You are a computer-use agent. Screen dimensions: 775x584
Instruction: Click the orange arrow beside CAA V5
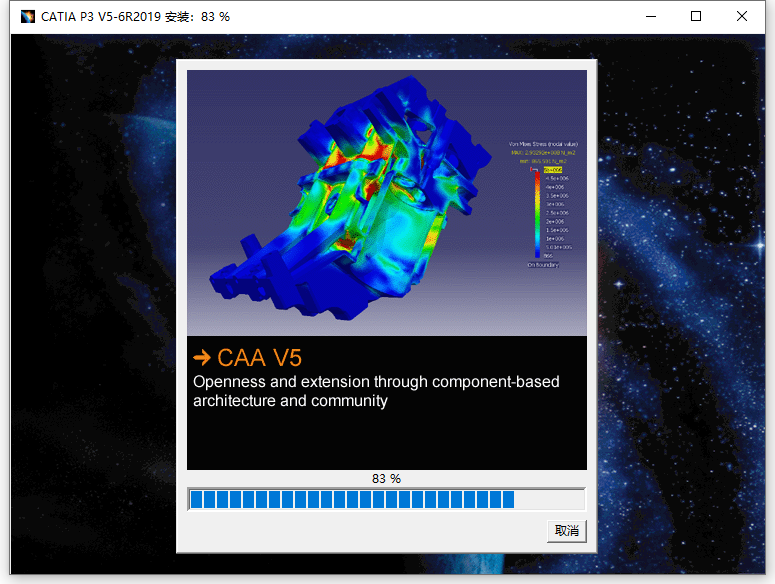[x=202, y=357]
